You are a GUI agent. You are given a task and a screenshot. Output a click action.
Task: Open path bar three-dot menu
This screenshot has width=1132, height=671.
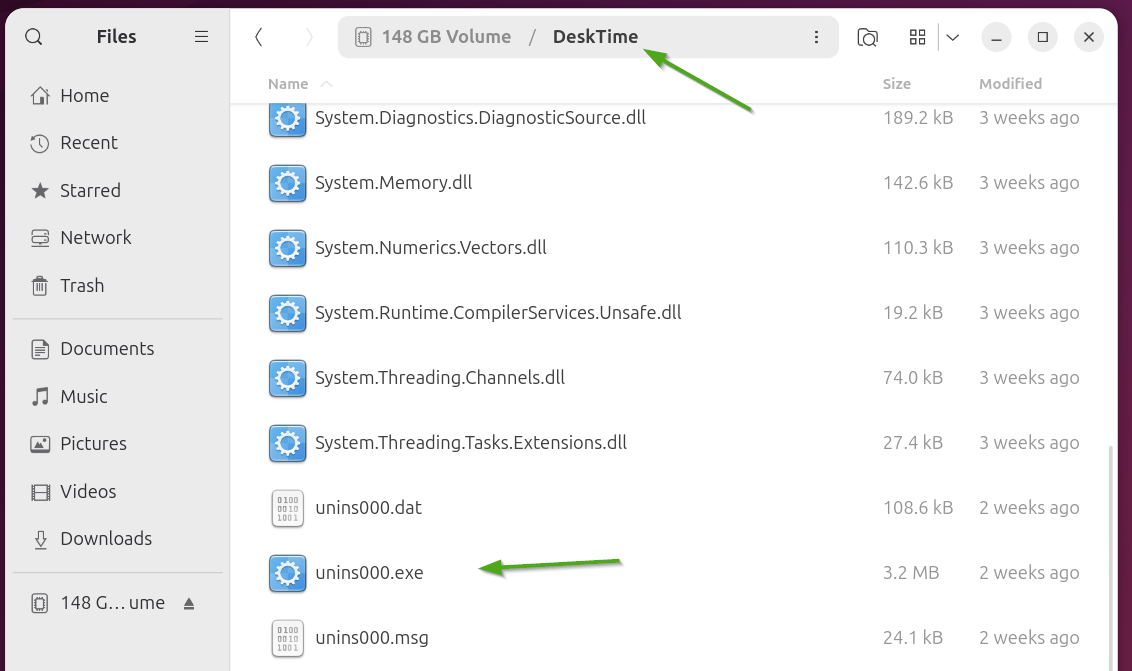816,37
